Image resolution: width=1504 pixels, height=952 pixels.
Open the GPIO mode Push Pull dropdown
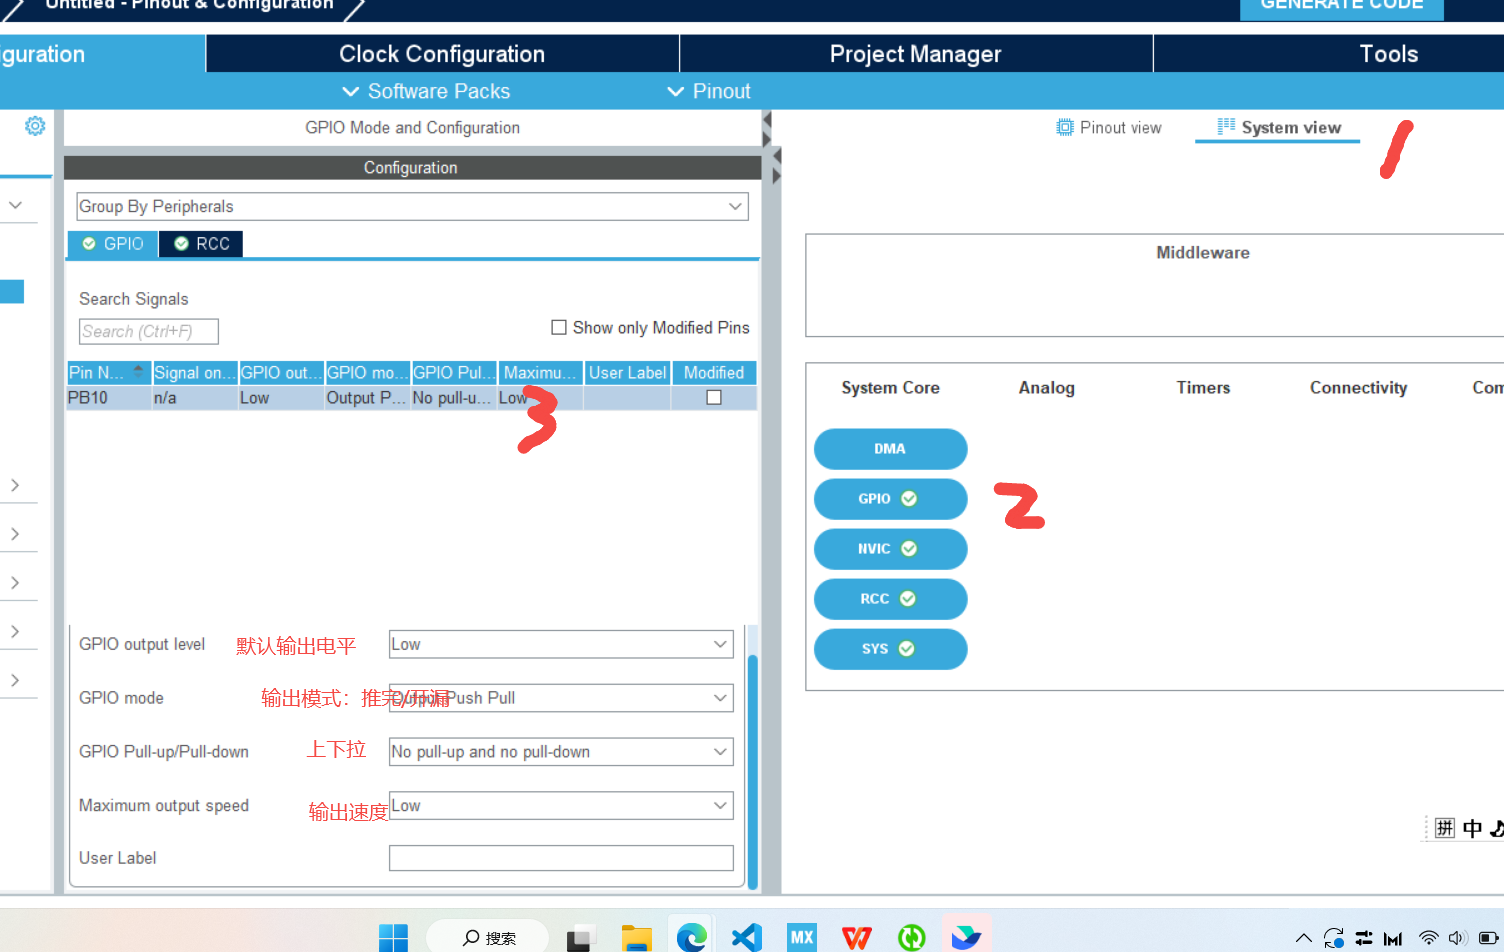coord(561,698)
